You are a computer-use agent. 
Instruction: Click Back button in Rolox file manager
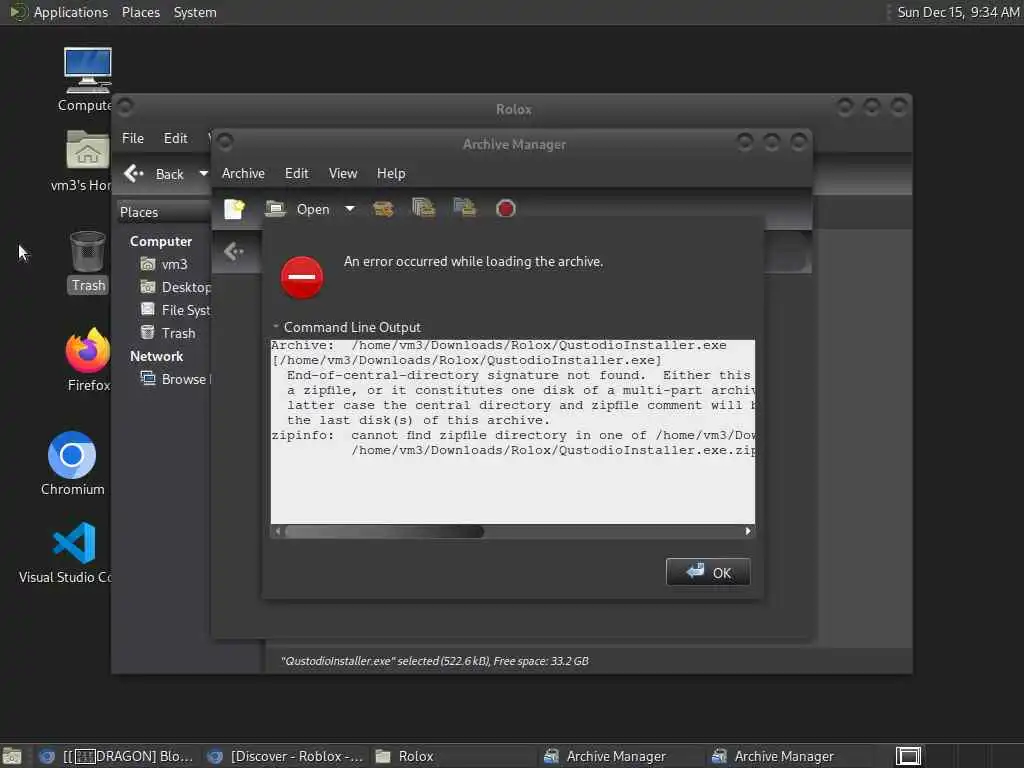click(155, 174)
